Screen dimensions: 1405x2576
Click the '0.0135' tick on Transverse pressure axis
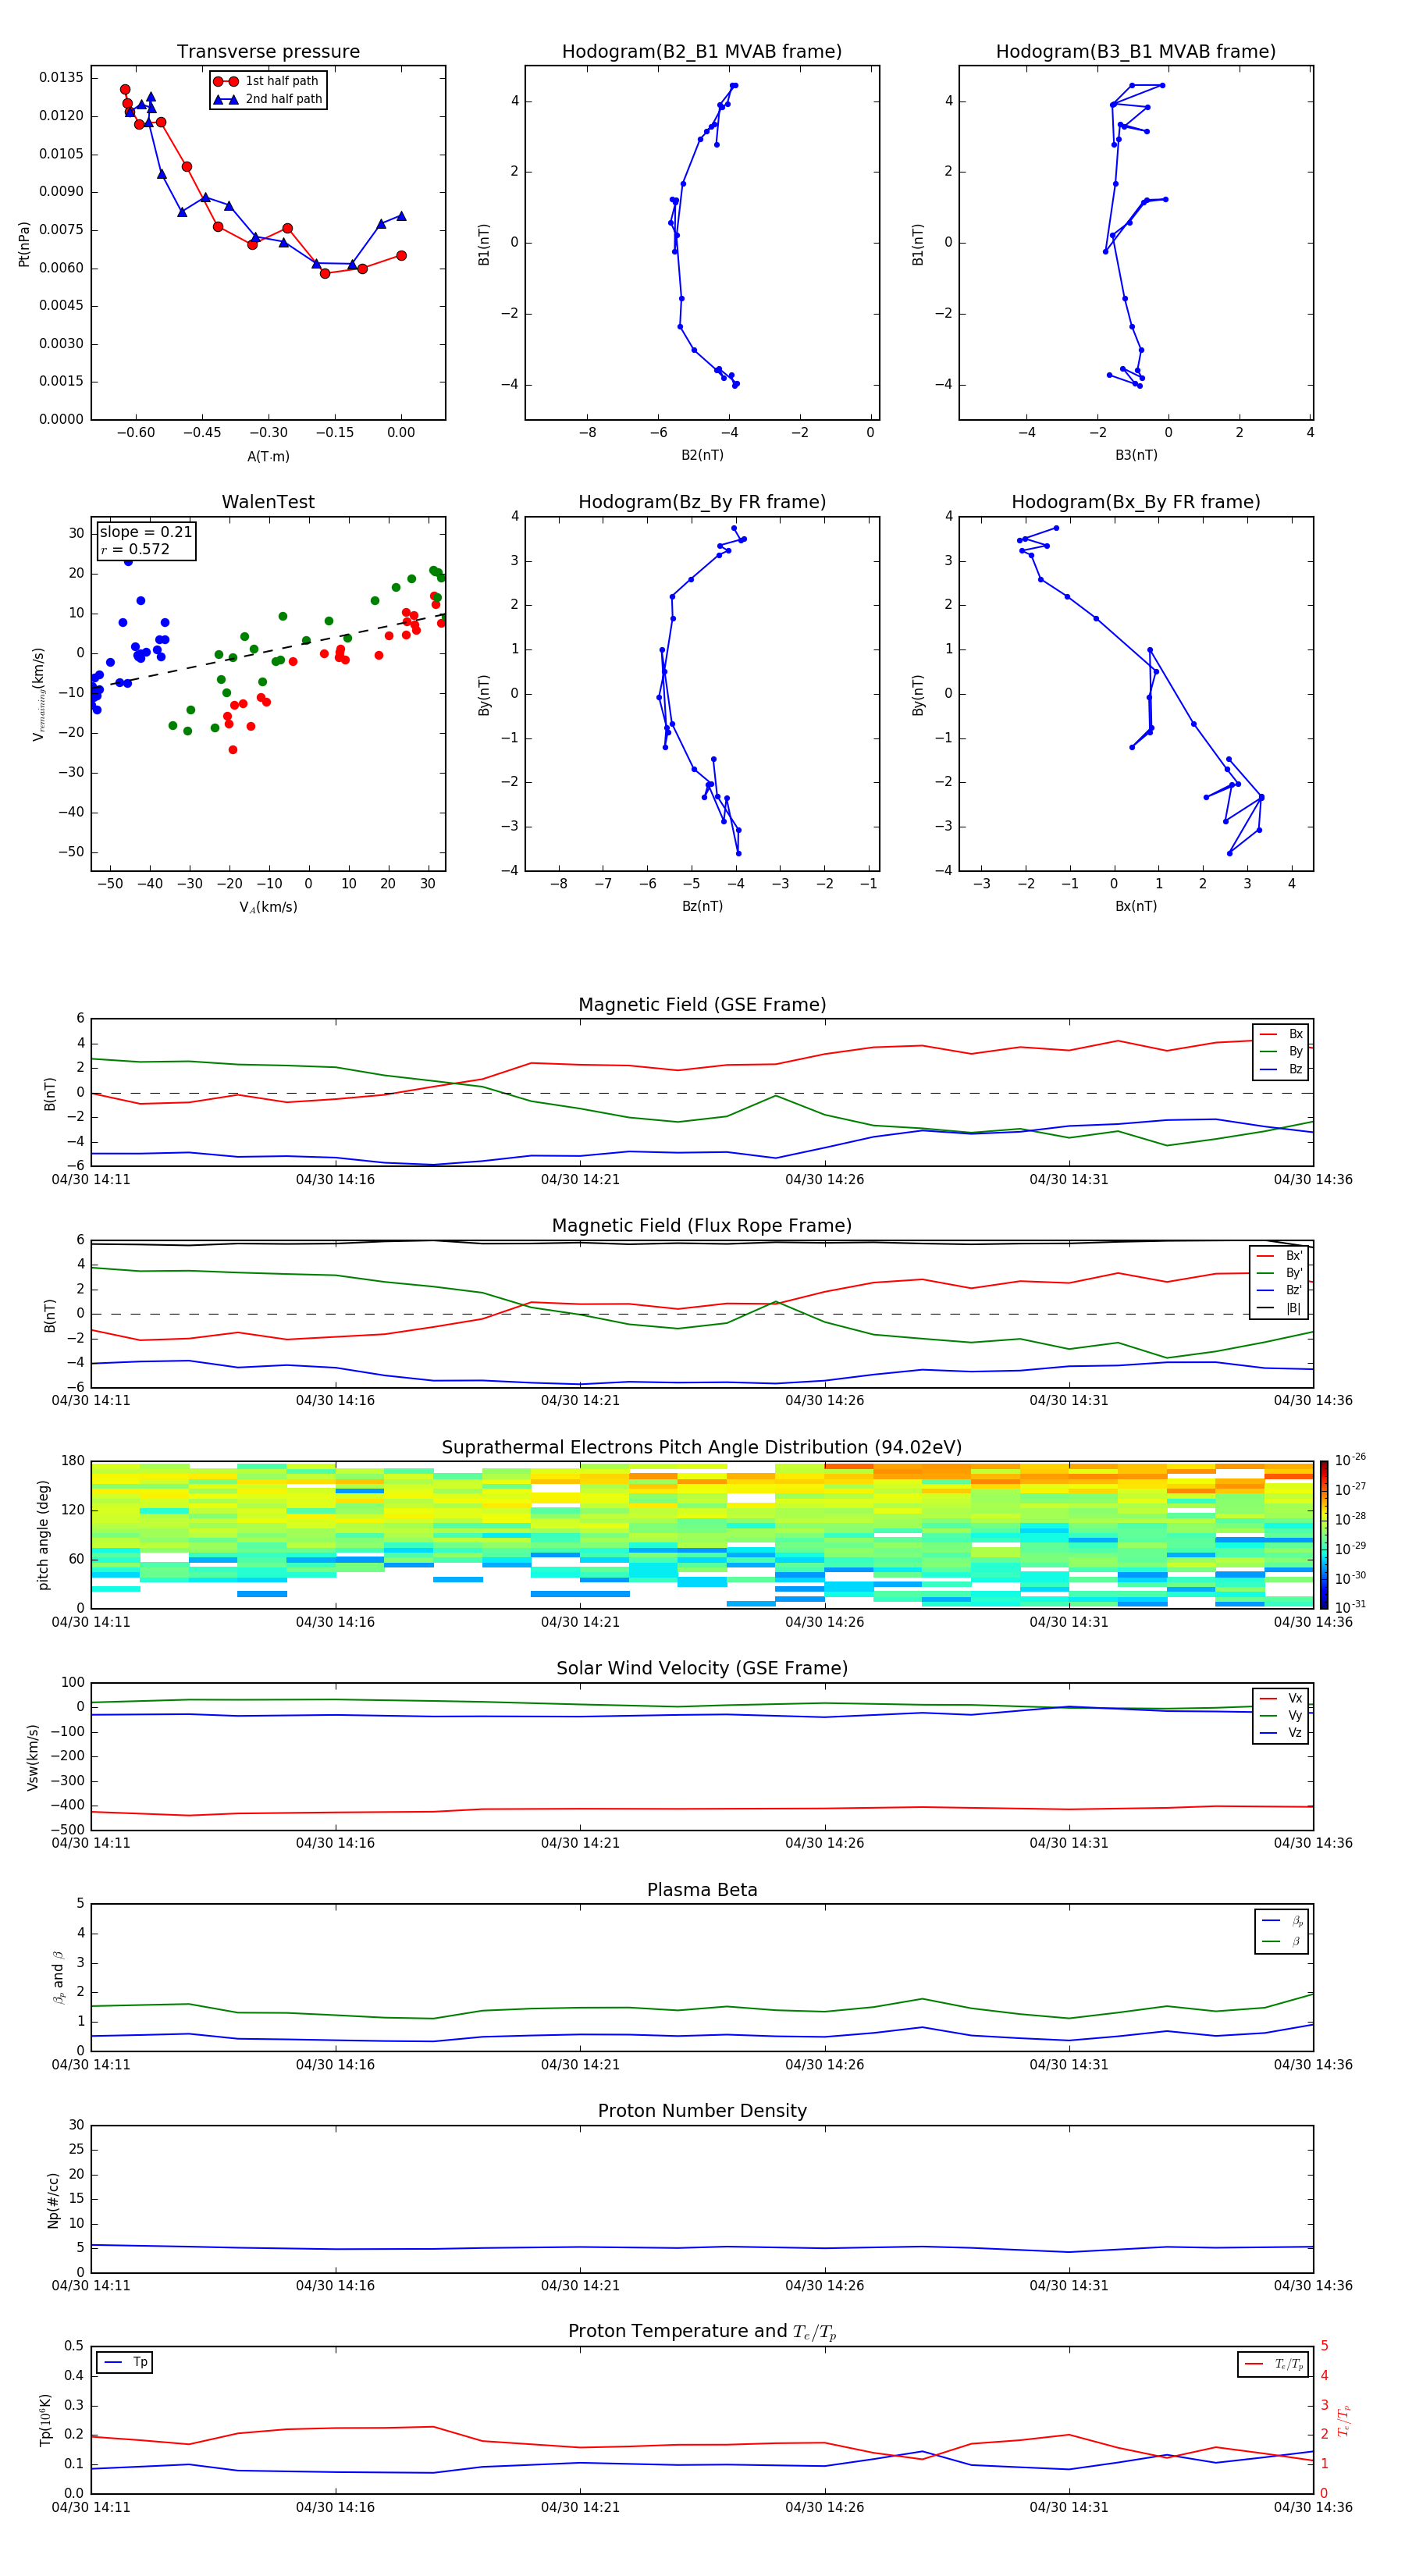62,78
